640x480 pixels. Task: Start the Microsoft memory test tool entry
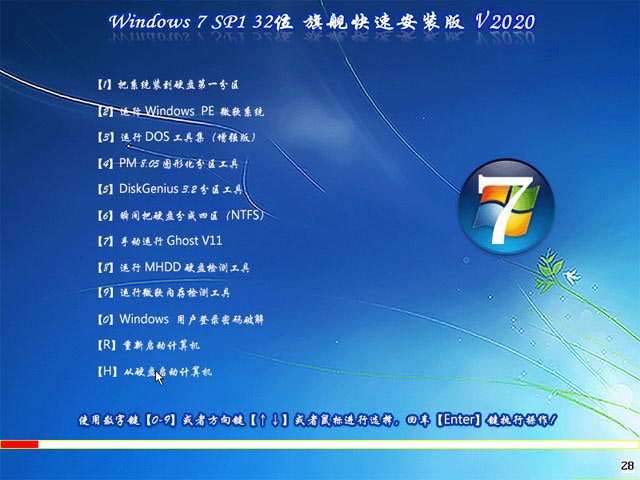pos(164,293)
